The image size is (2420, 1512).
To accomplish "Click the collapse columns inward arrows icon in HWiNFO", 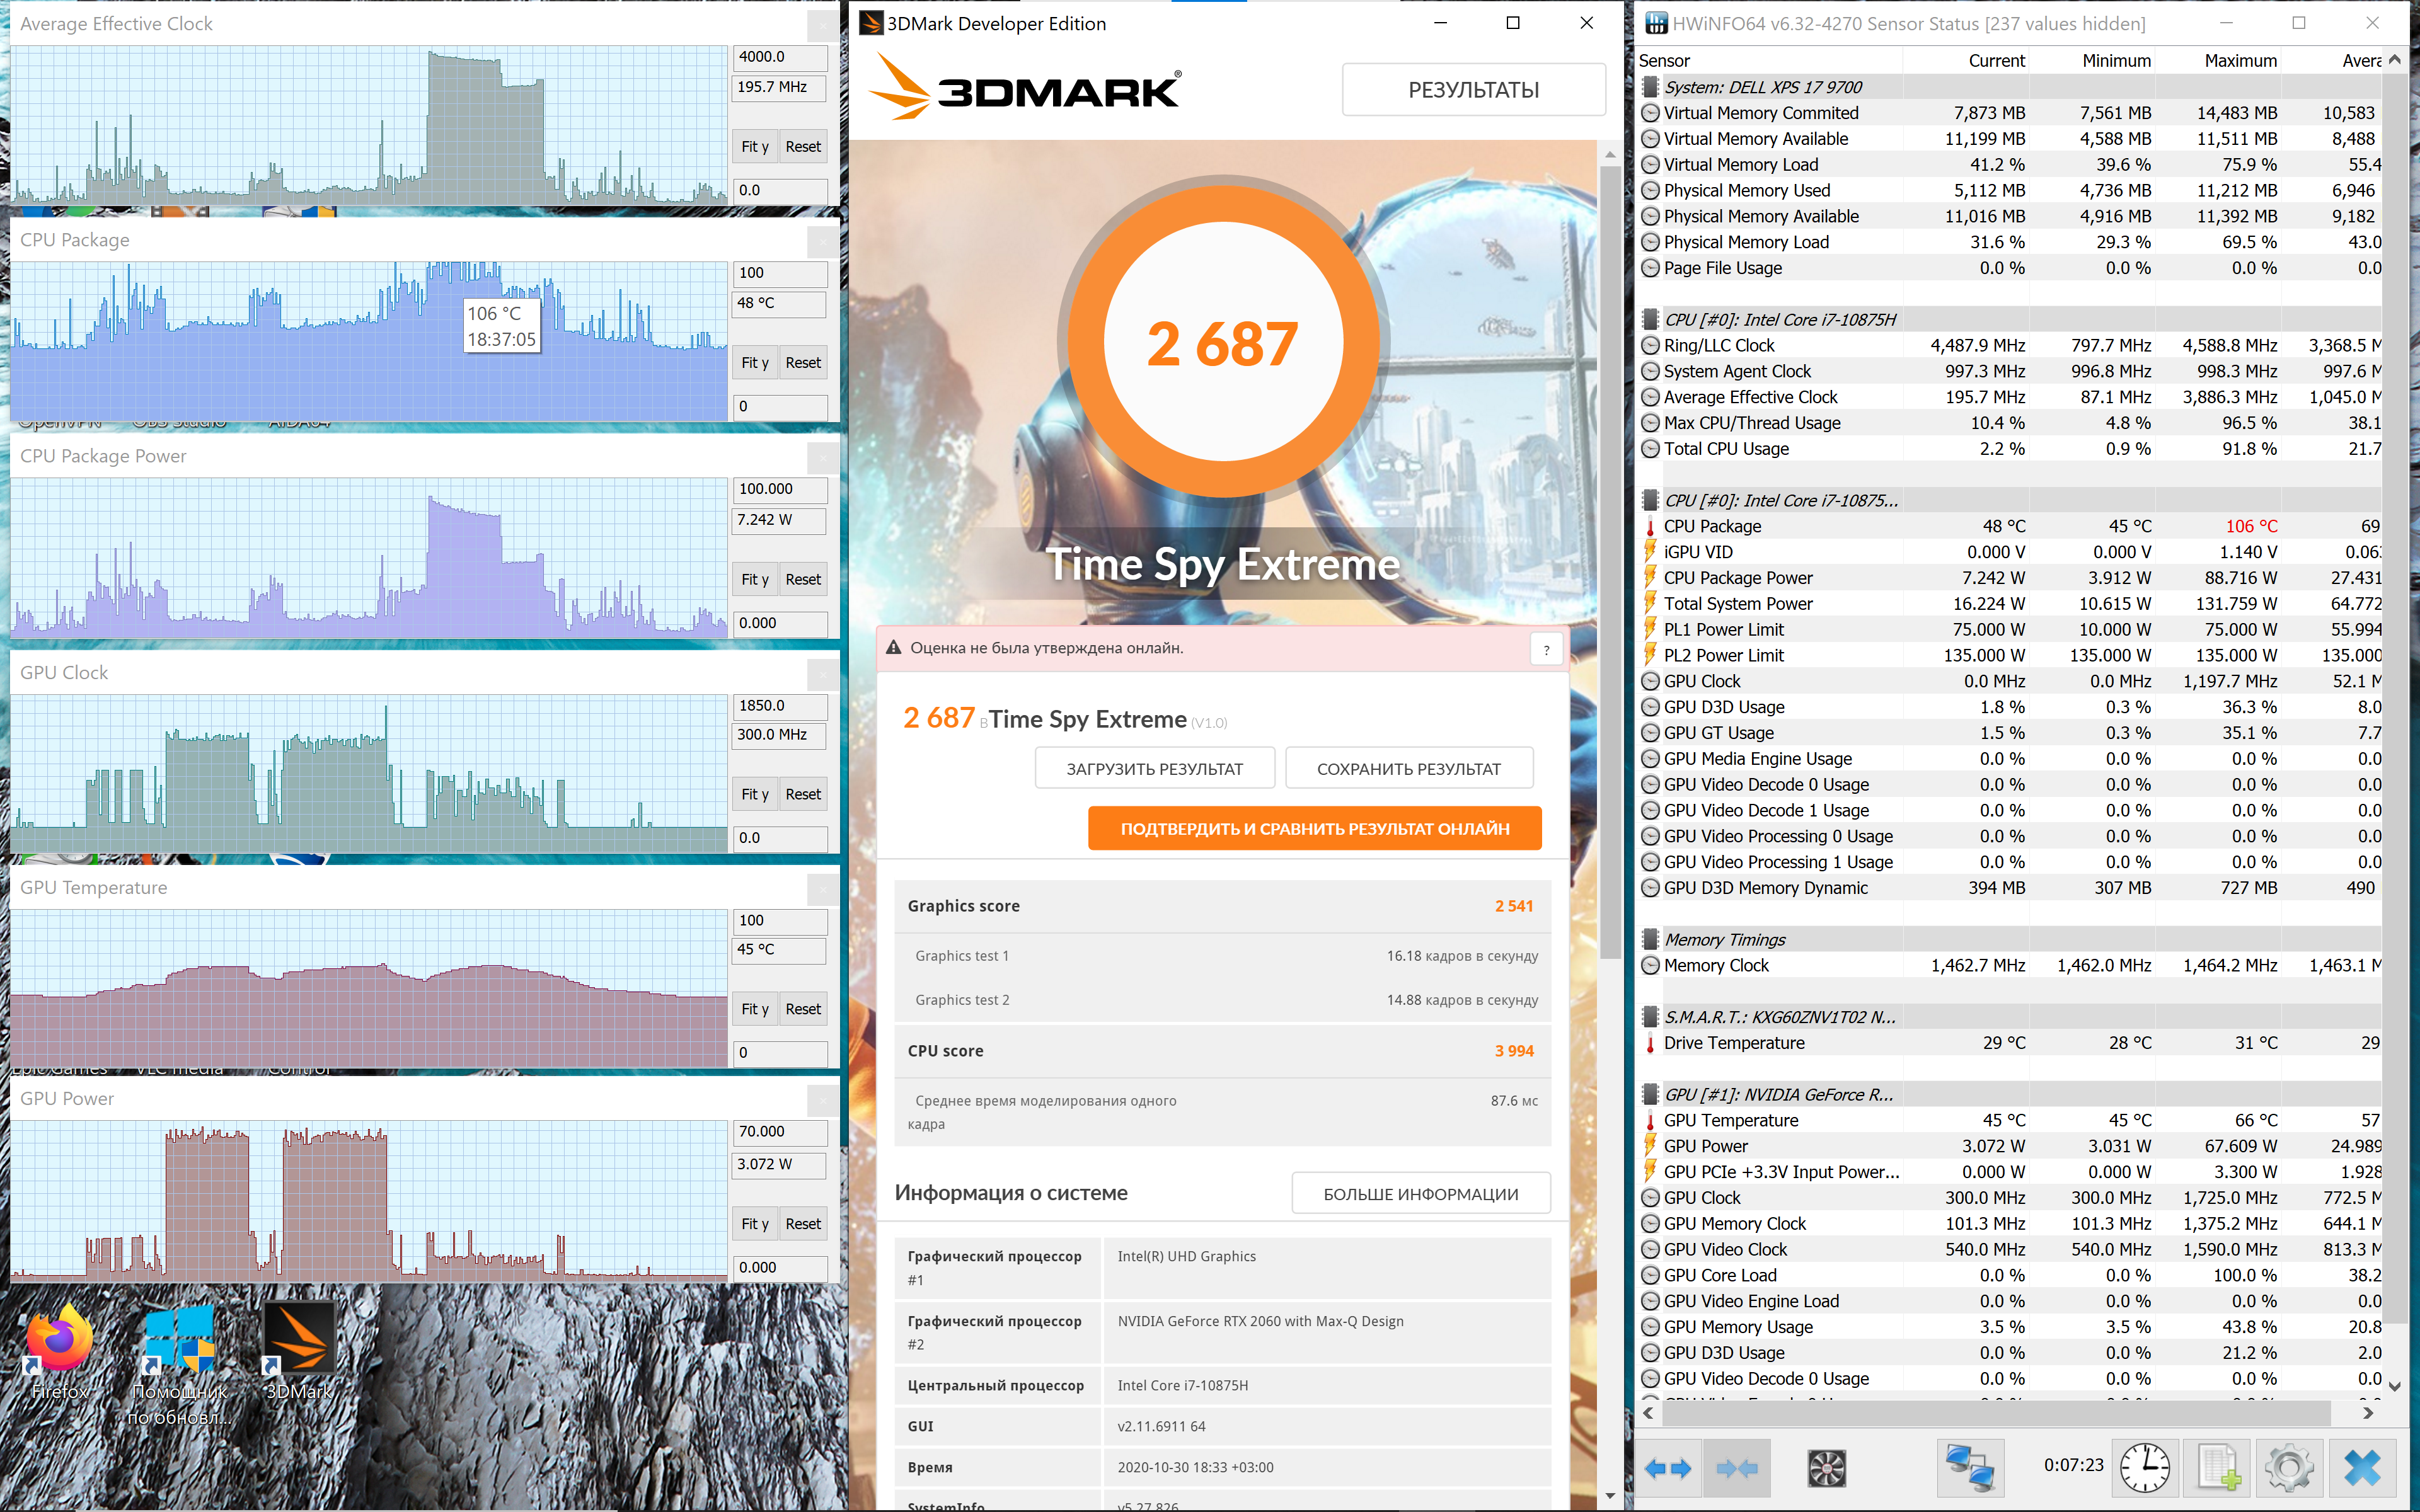I will (1737, 1467).
